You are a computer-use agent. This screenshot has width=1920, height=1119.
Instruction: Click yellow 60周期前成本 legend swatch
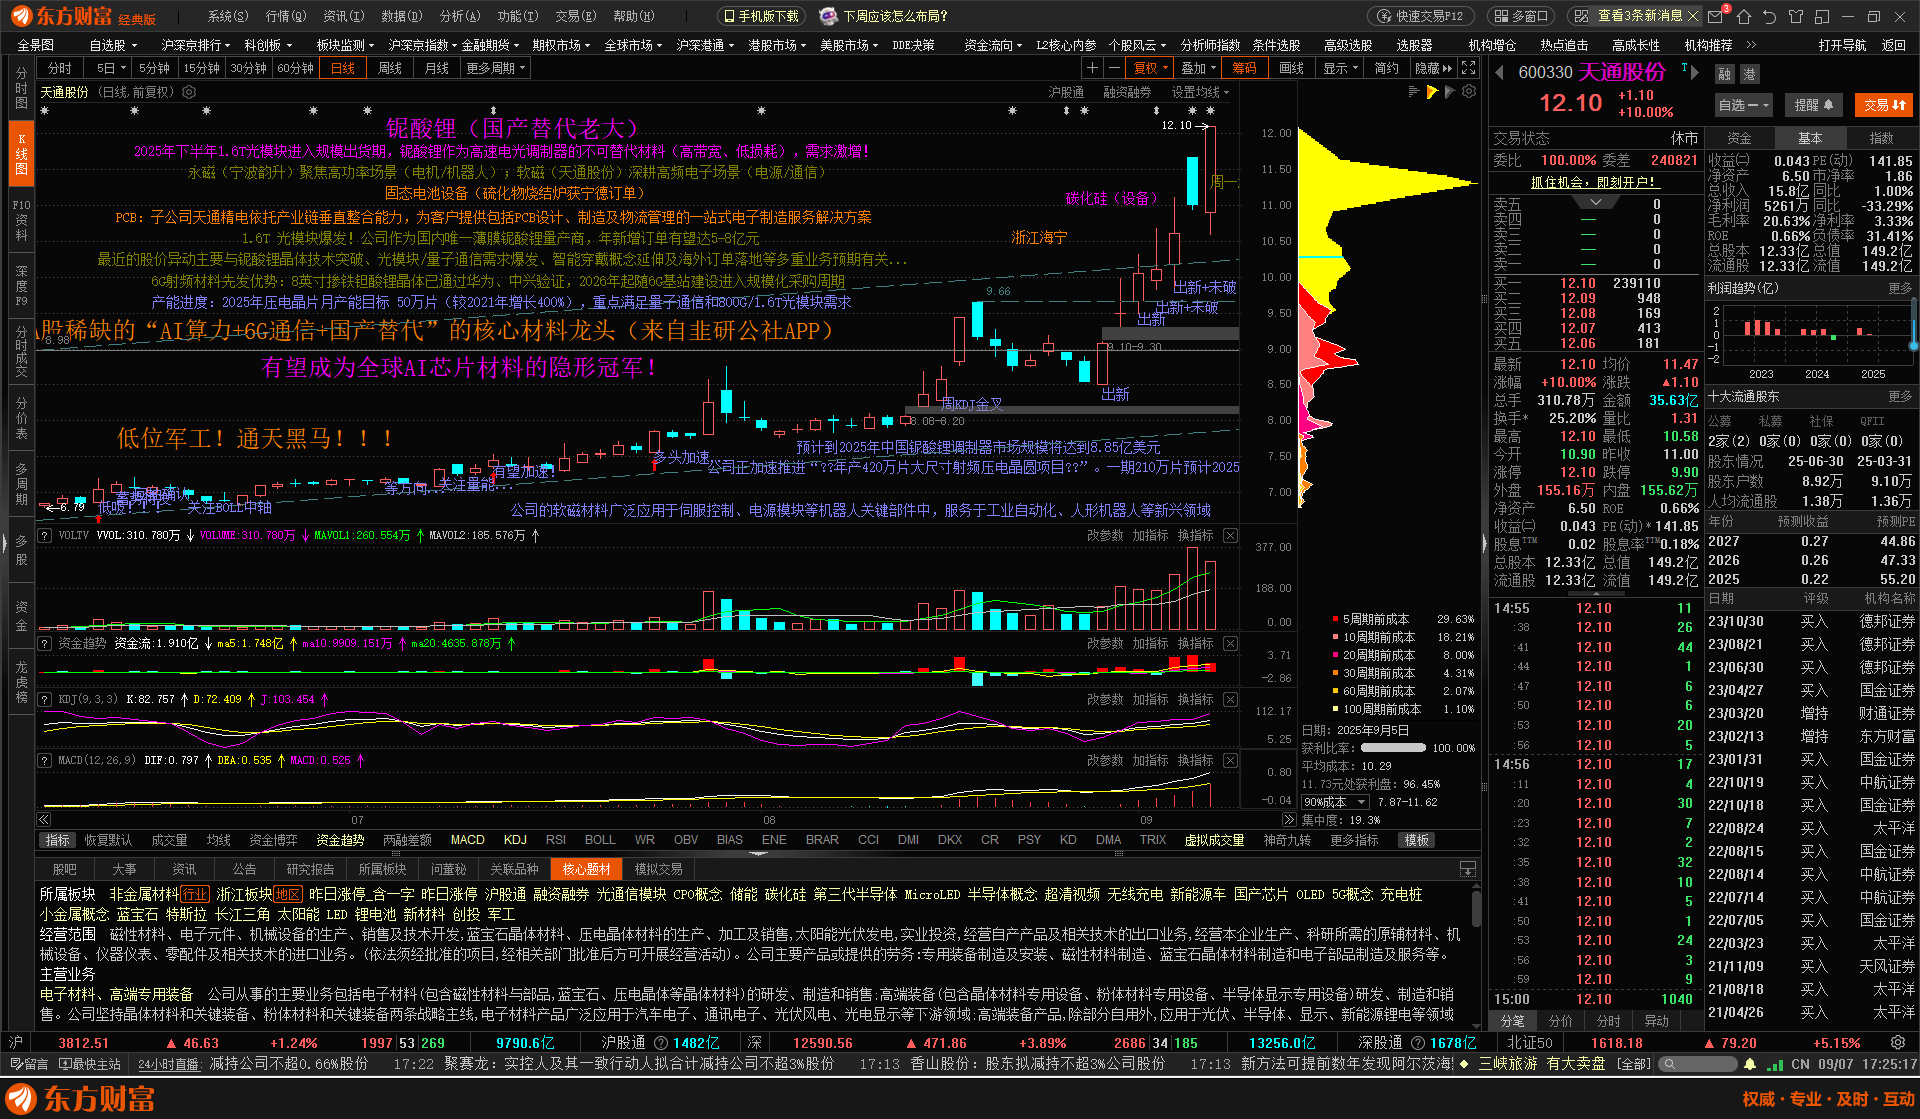(x=1335, y=692)
